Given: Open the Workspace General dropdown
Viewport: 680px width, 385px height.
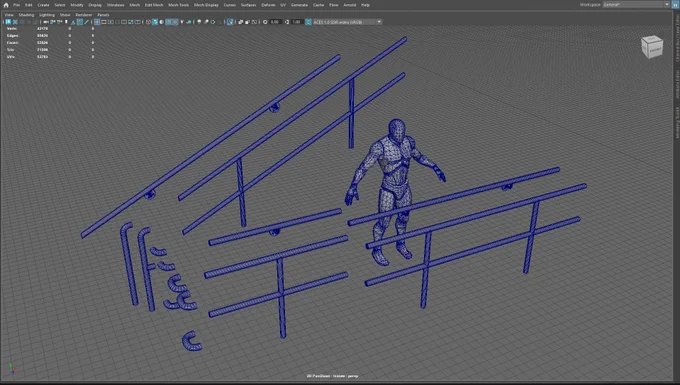Looking at the screenshot, I should tap(636, 4).
